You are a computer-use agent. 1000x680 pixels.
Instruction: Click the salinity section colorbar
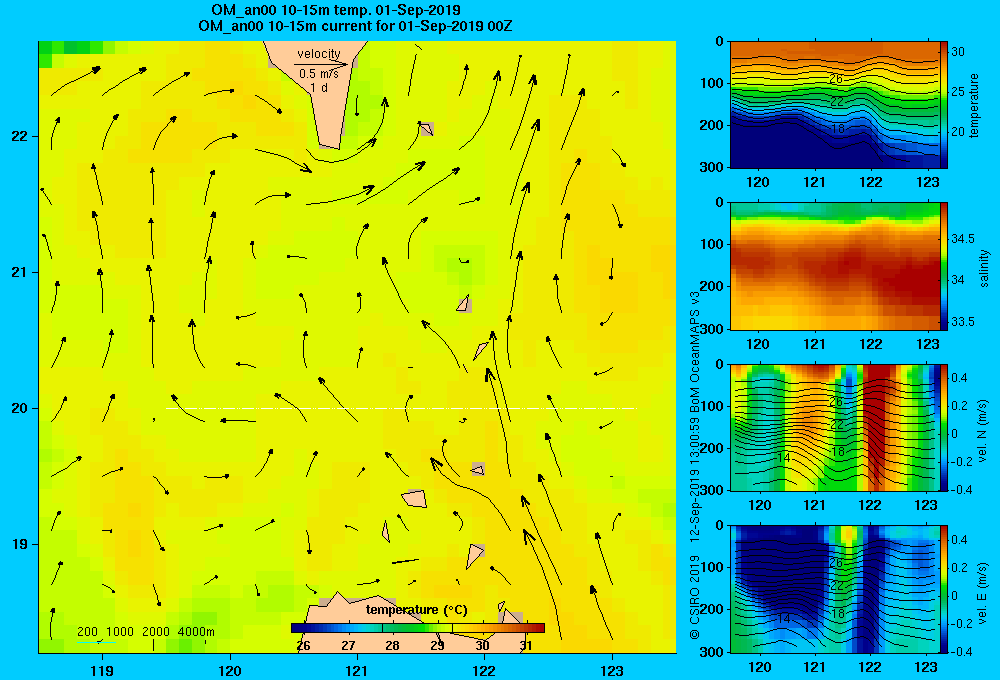tap(944, 266)
